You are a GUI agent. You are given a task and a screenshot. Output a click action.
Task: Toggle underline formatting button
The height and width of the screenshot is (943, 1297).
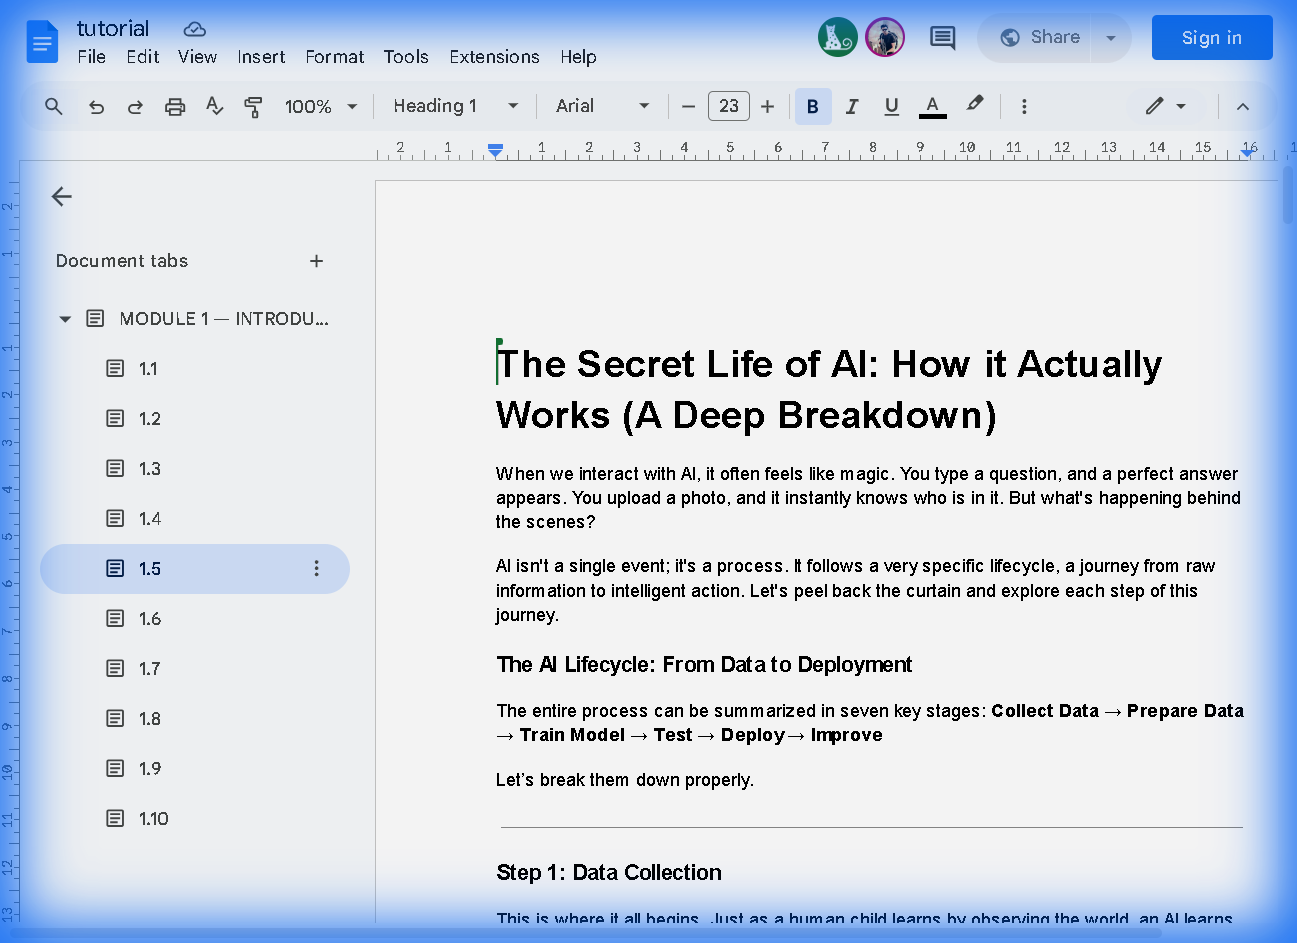[x=891, y=106]
